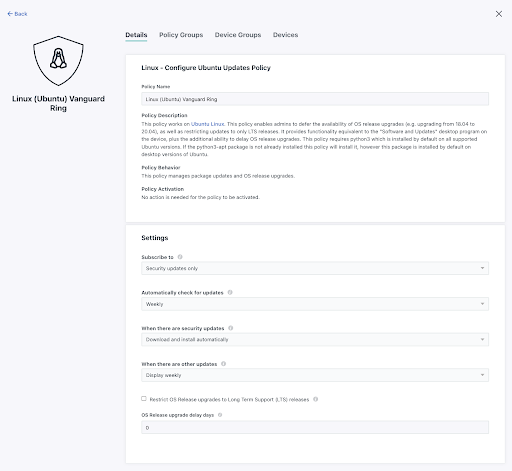Show info for Automatically check for updates
Screen dimensions: 512x471
tap(230, 292)
